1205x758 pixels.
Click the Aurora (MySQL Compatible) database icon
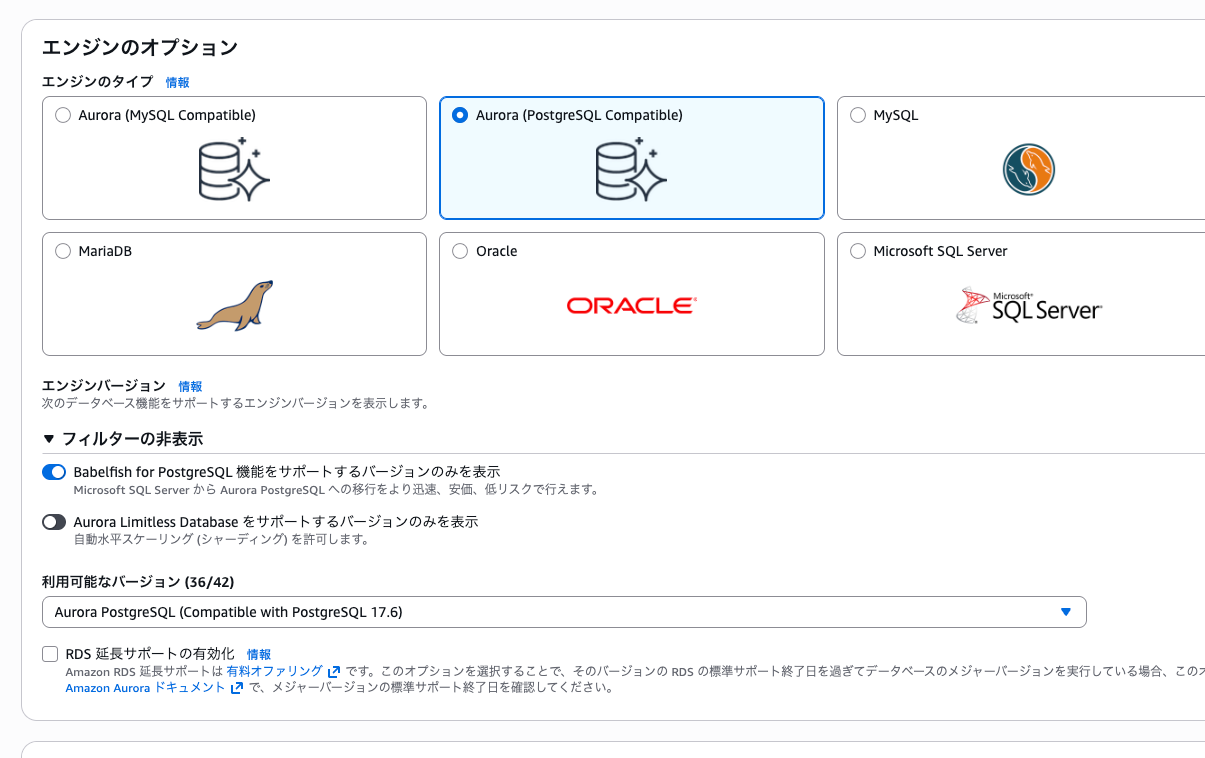pyautogui.click(x=233, y=168)
